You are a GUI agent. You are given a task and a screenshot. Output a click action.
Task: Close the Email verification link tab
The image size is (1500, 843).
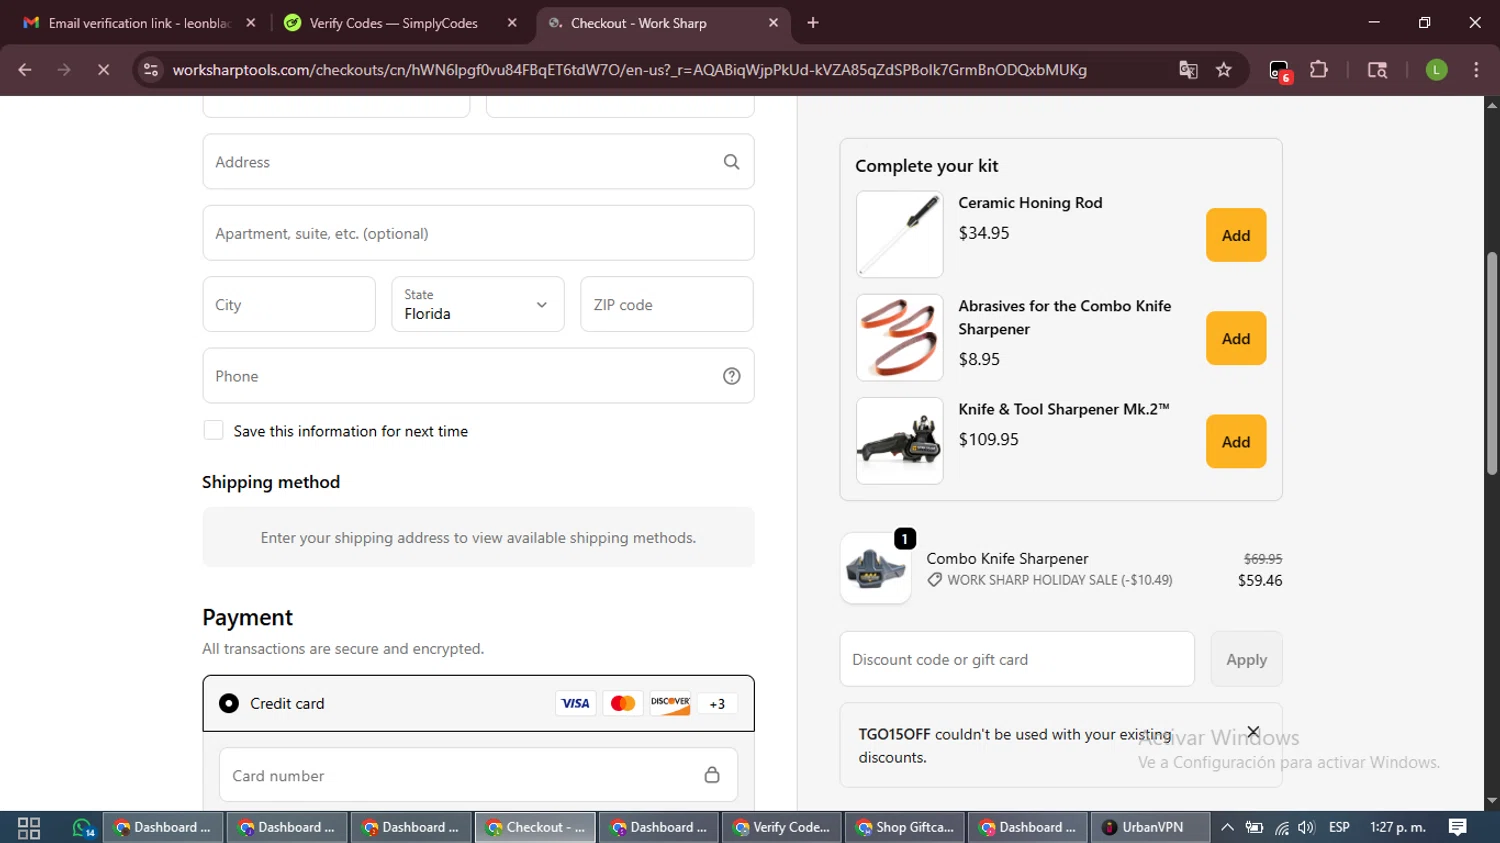[x=251, y=23]
